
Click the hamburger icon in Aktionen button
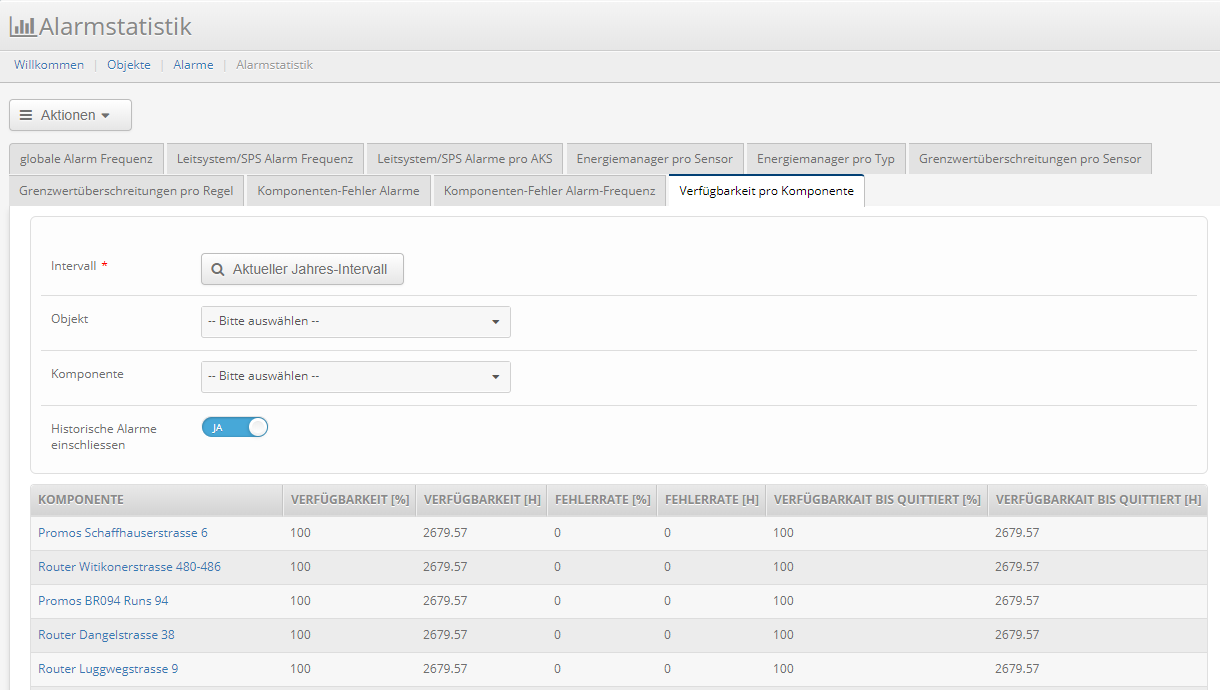pyautogui.click(x=26, y=115)
